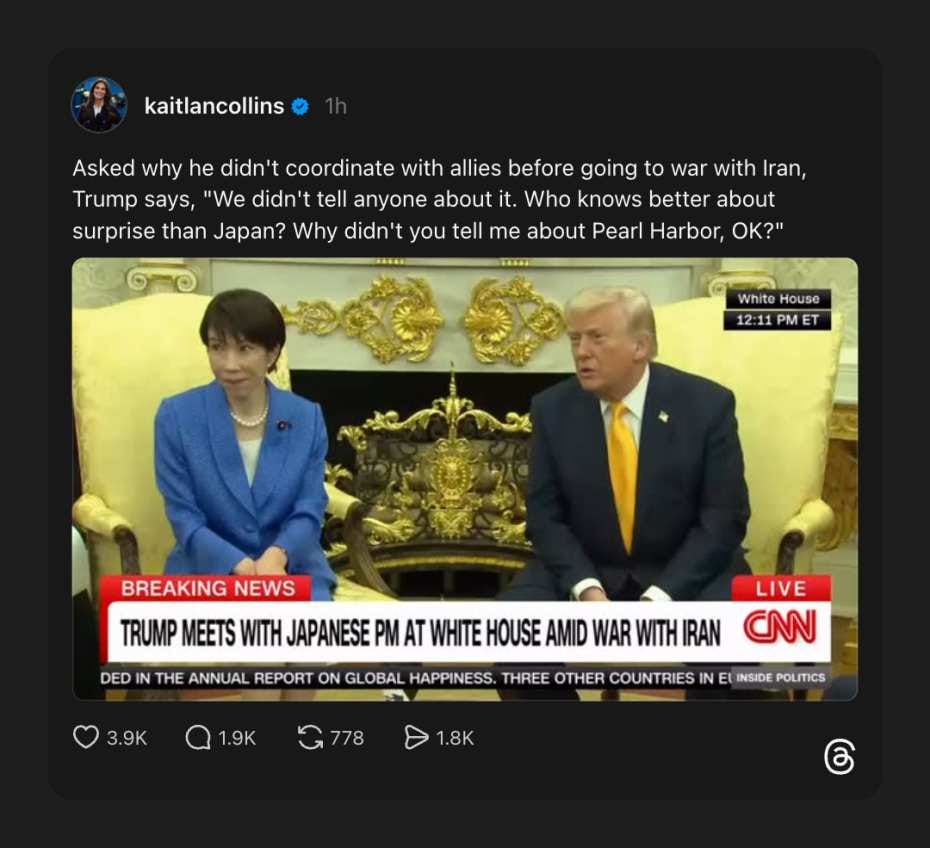
Task: Click the 1.9K replies count
Action: tap(237, 738)
